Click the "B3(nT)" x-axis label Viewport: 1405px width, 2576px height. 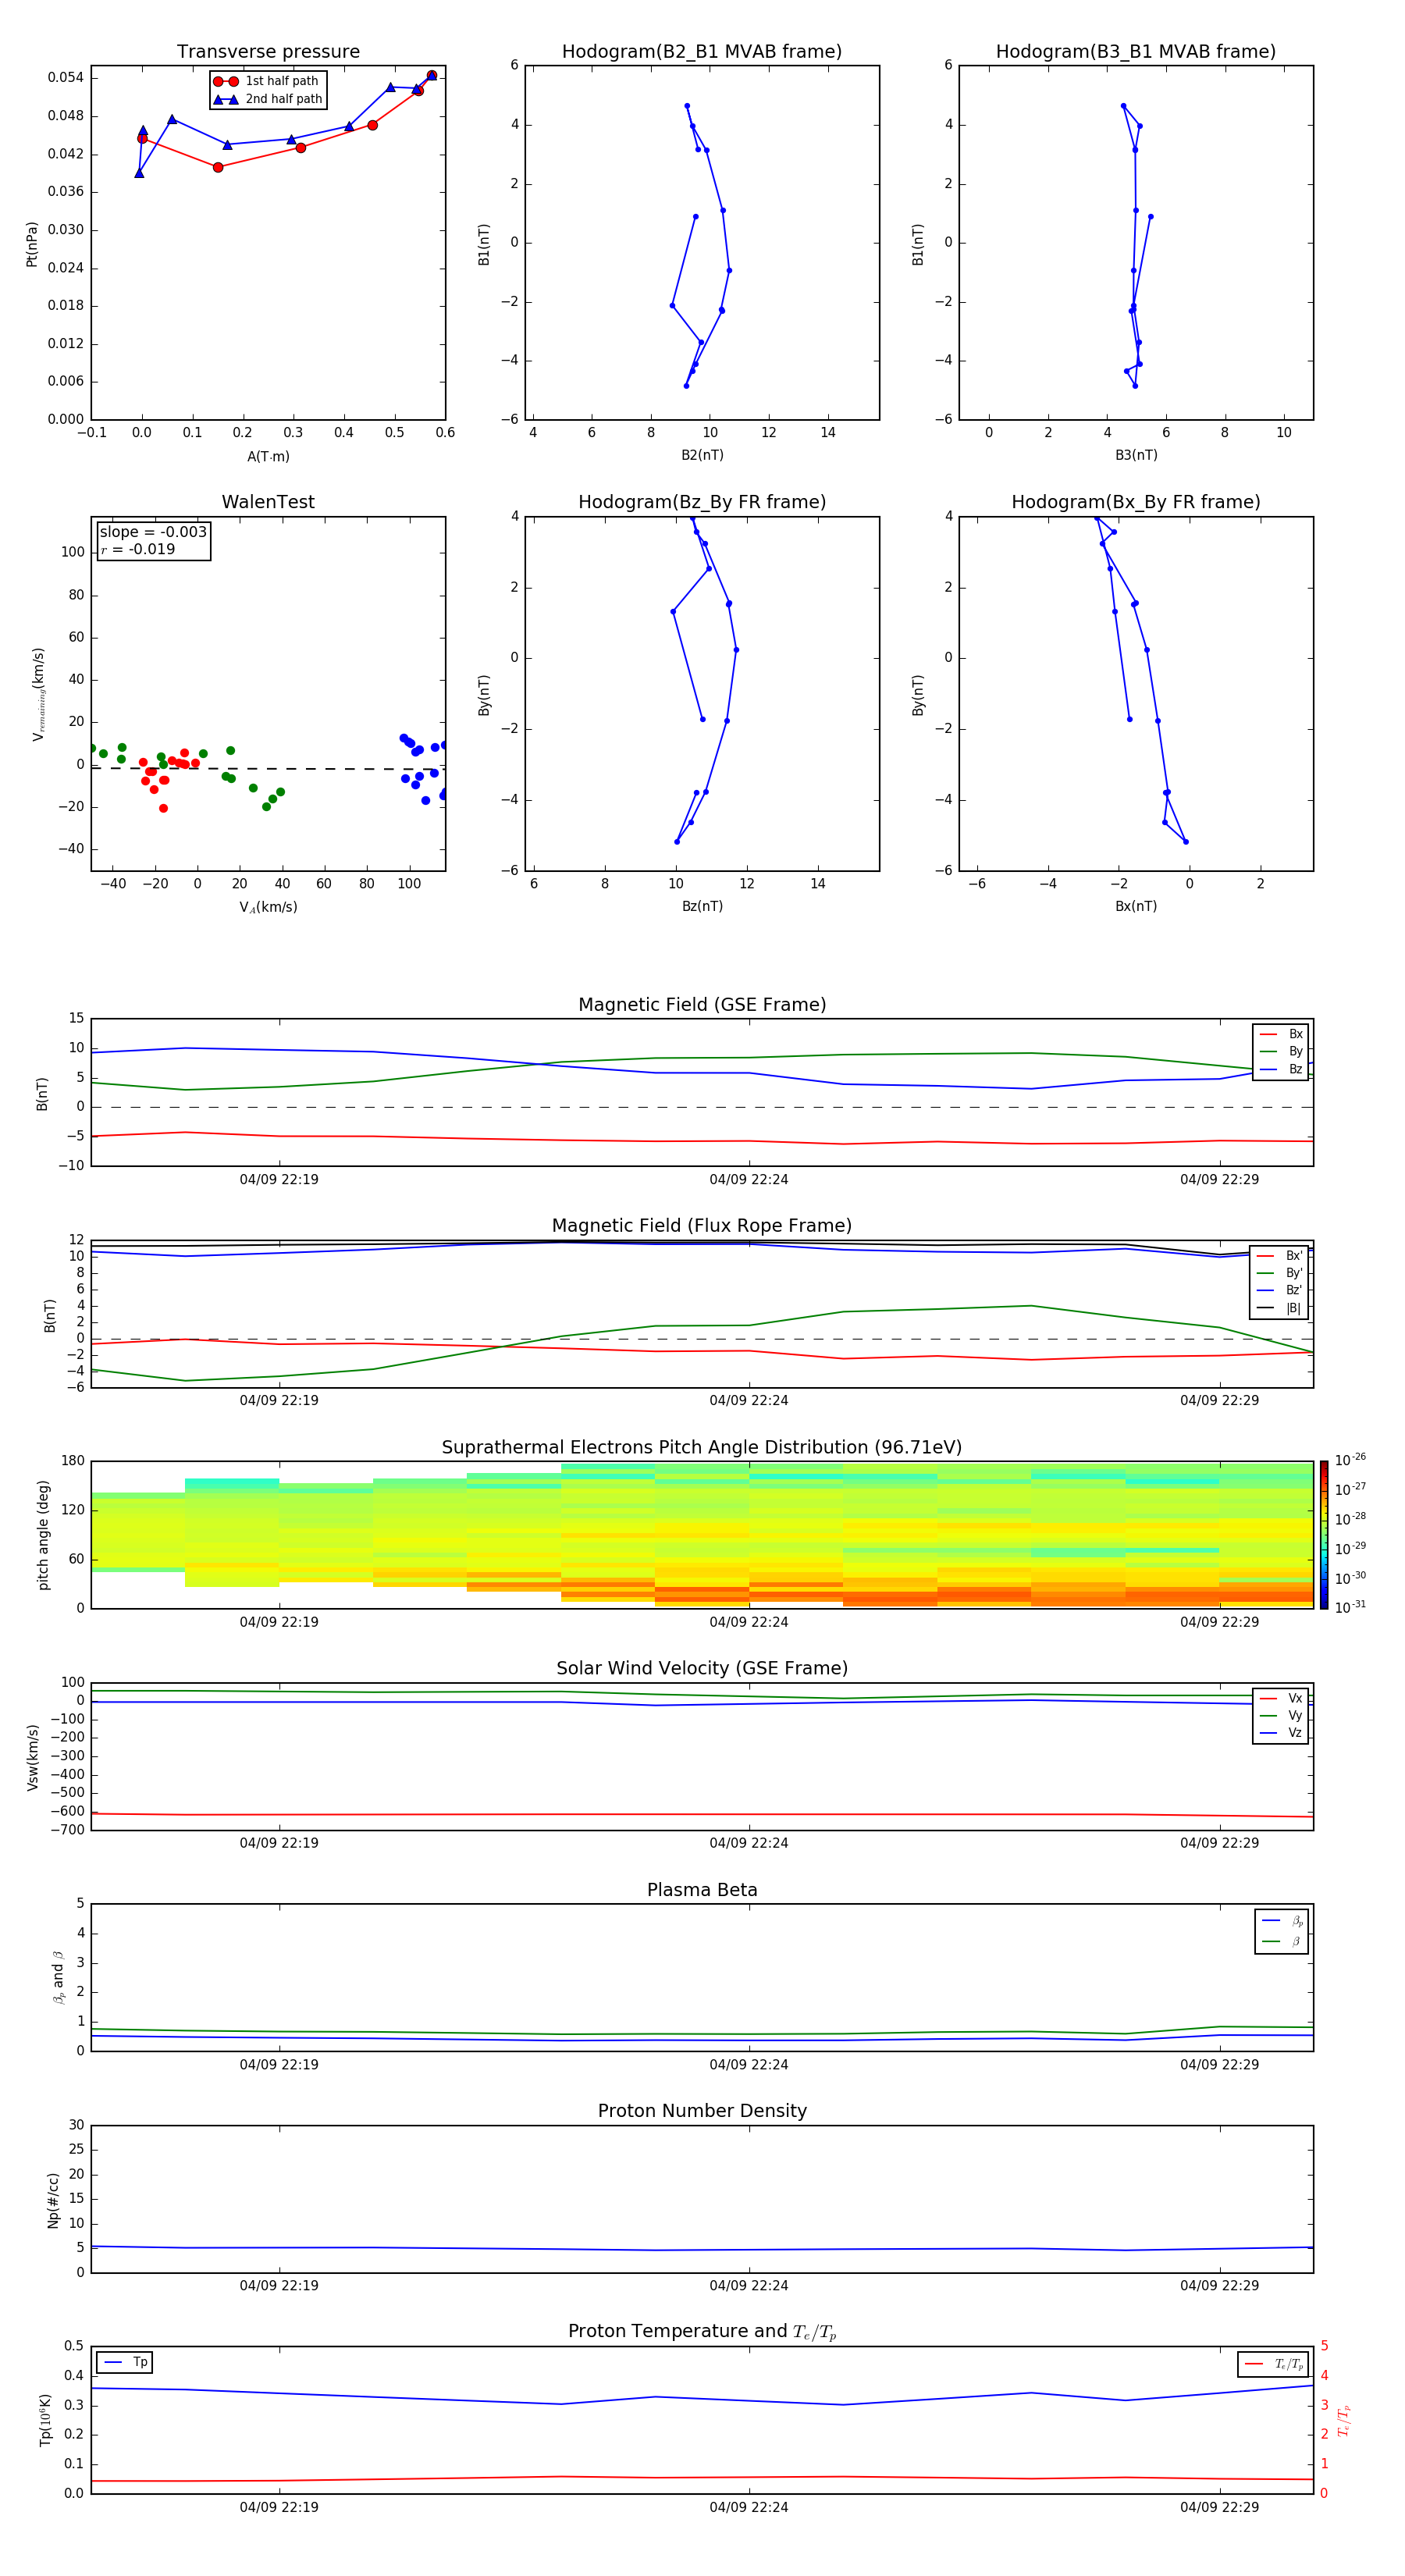coord(1136,455)
